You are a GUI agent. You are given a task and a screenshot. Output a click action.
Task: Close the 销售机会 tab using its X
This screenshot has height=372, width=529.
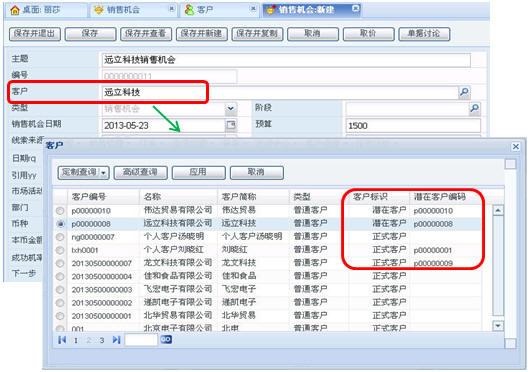(x=172, y=9)
